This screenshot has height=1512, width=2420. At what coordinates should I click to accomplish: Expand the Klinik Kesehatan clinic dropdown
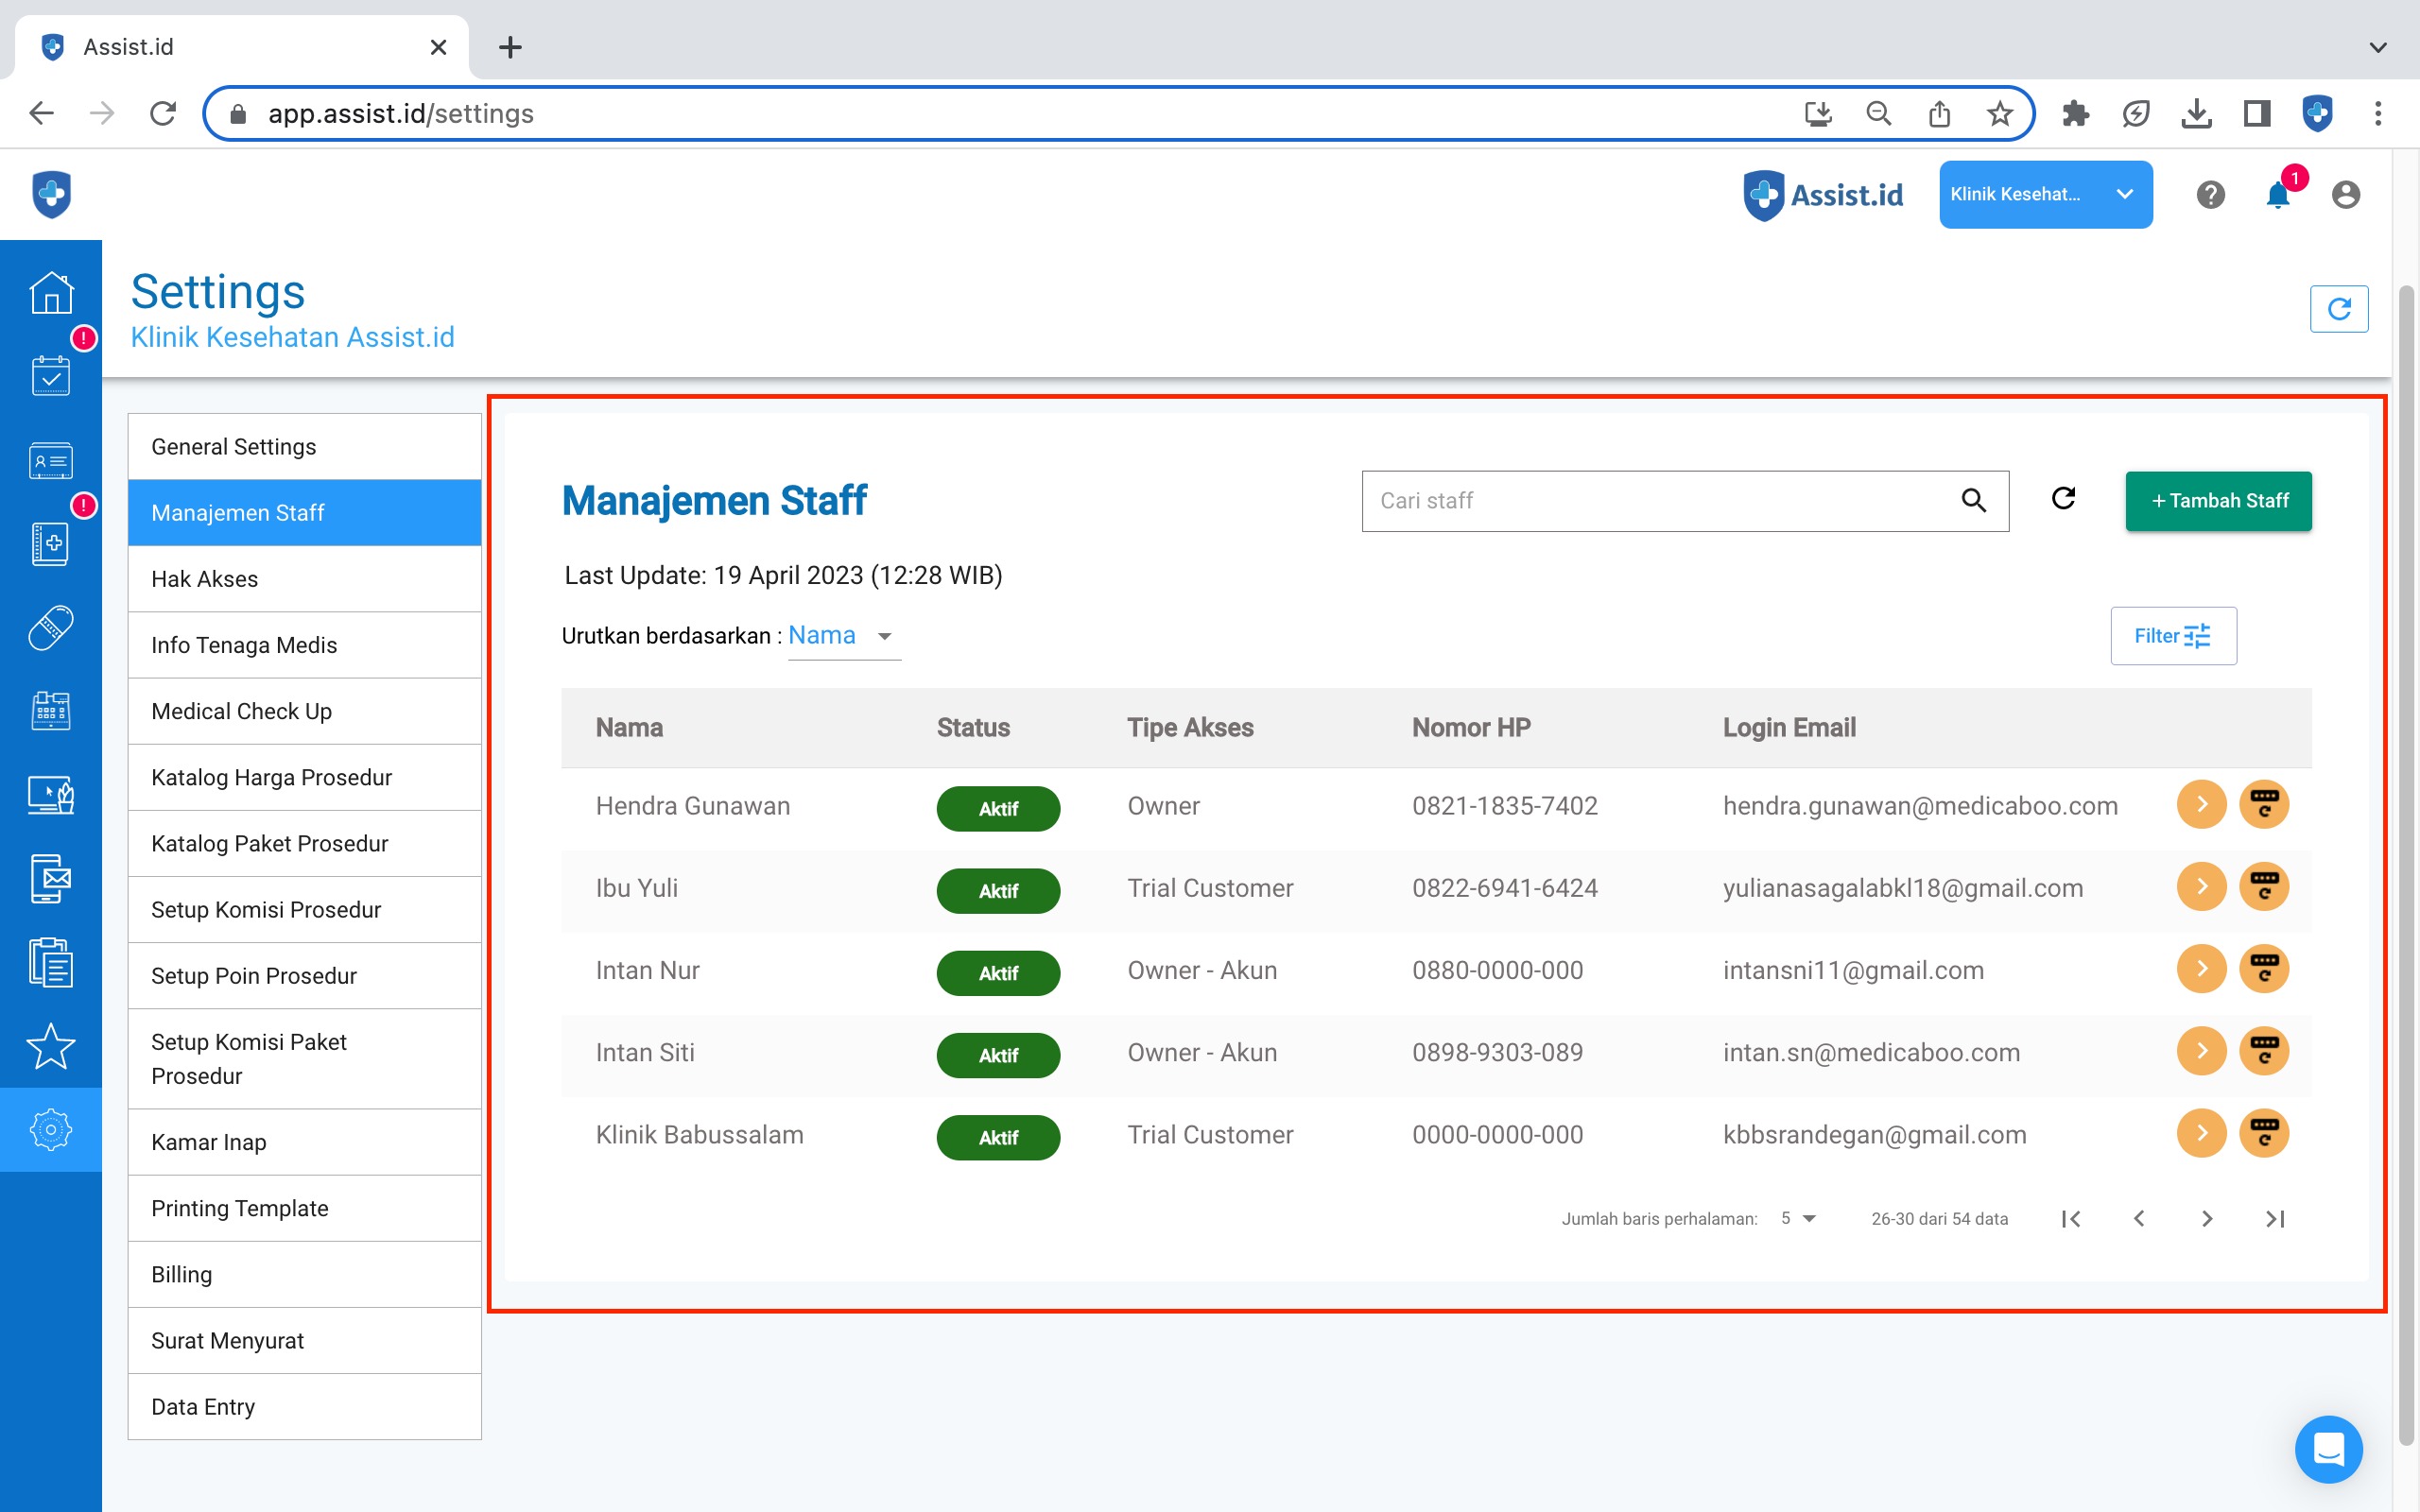pyautogui.click(x=2045, y=195)
